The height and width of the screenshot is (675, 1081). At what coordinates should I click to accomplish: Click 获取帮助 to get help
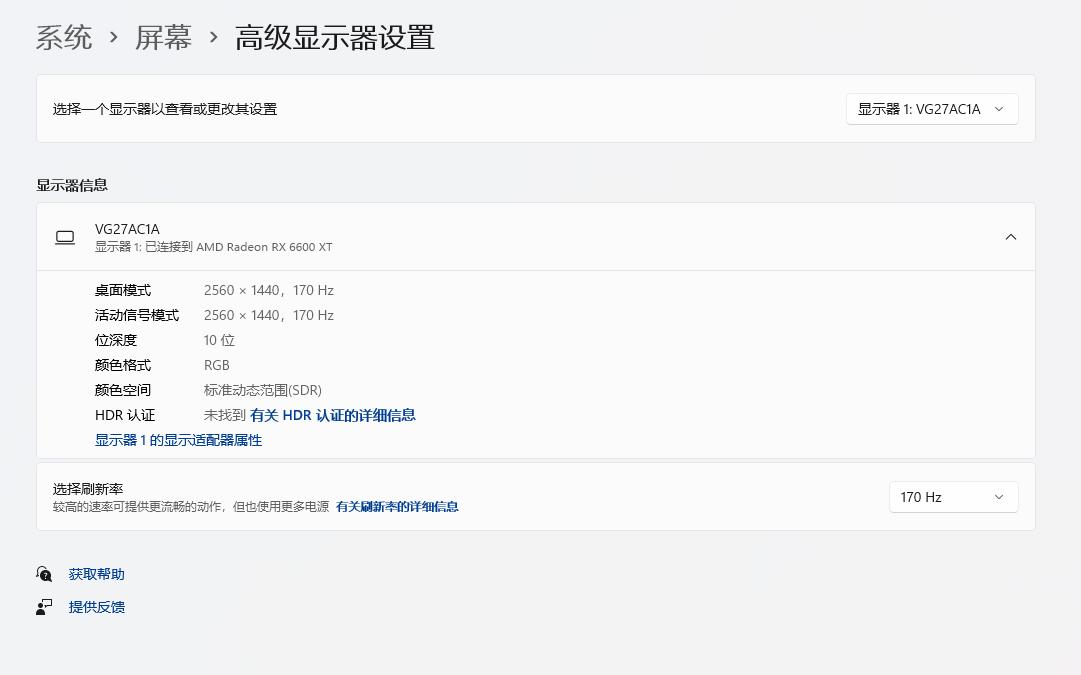pos(95,574)
